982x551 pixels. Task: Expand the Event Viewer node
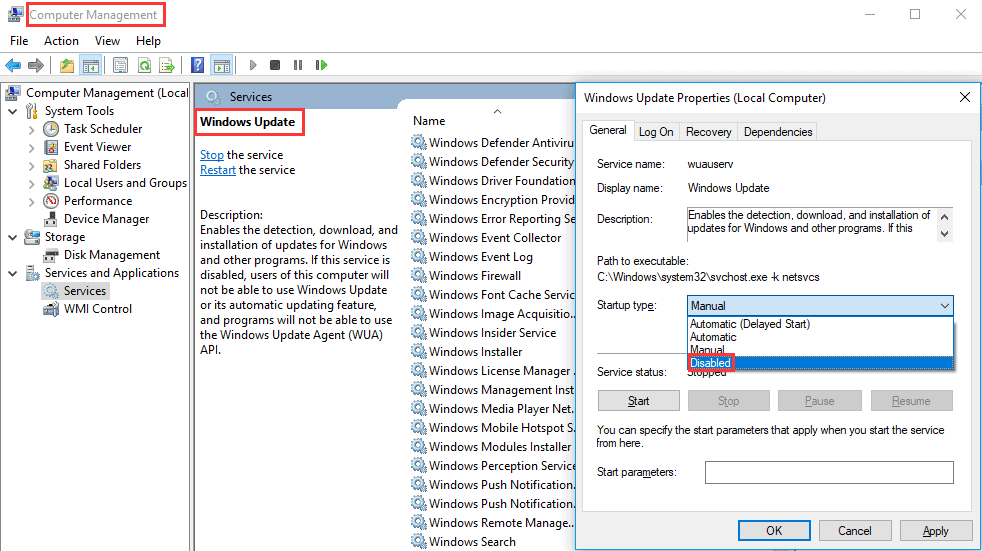(31, 148)
